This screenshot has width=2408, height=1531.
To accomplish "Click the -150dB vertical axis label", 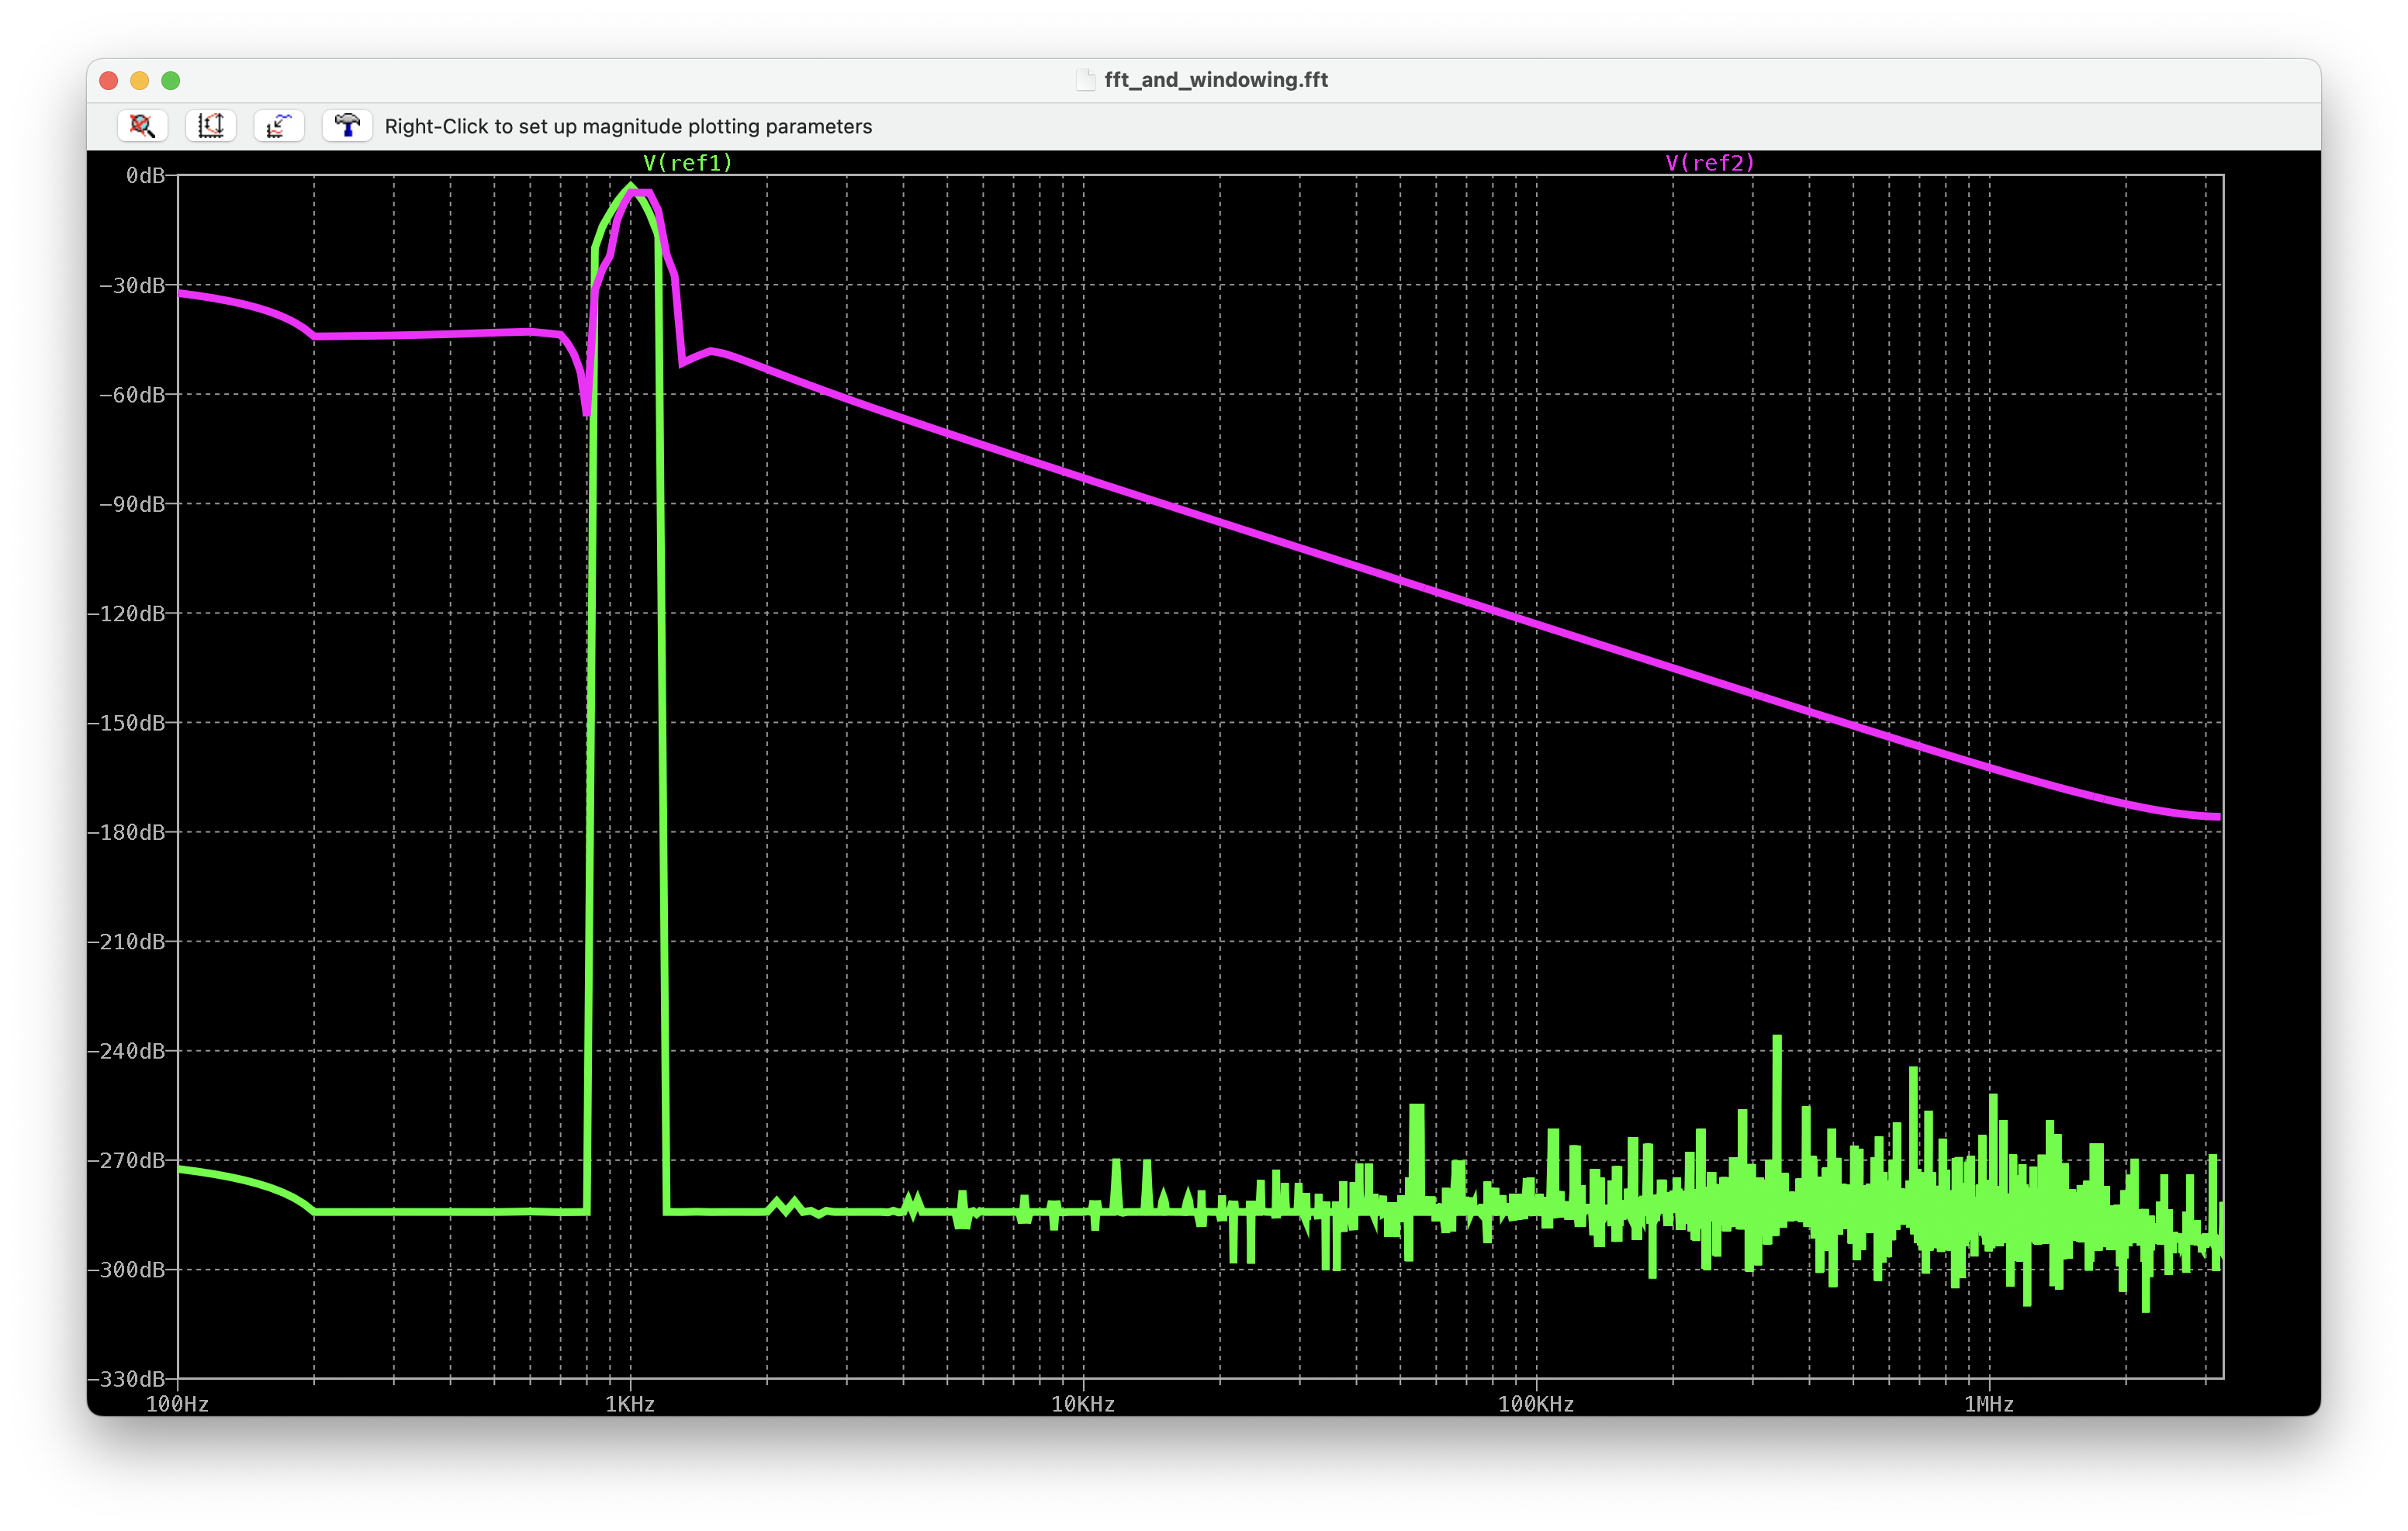I will pyautogui.click(x=126, y=722).
